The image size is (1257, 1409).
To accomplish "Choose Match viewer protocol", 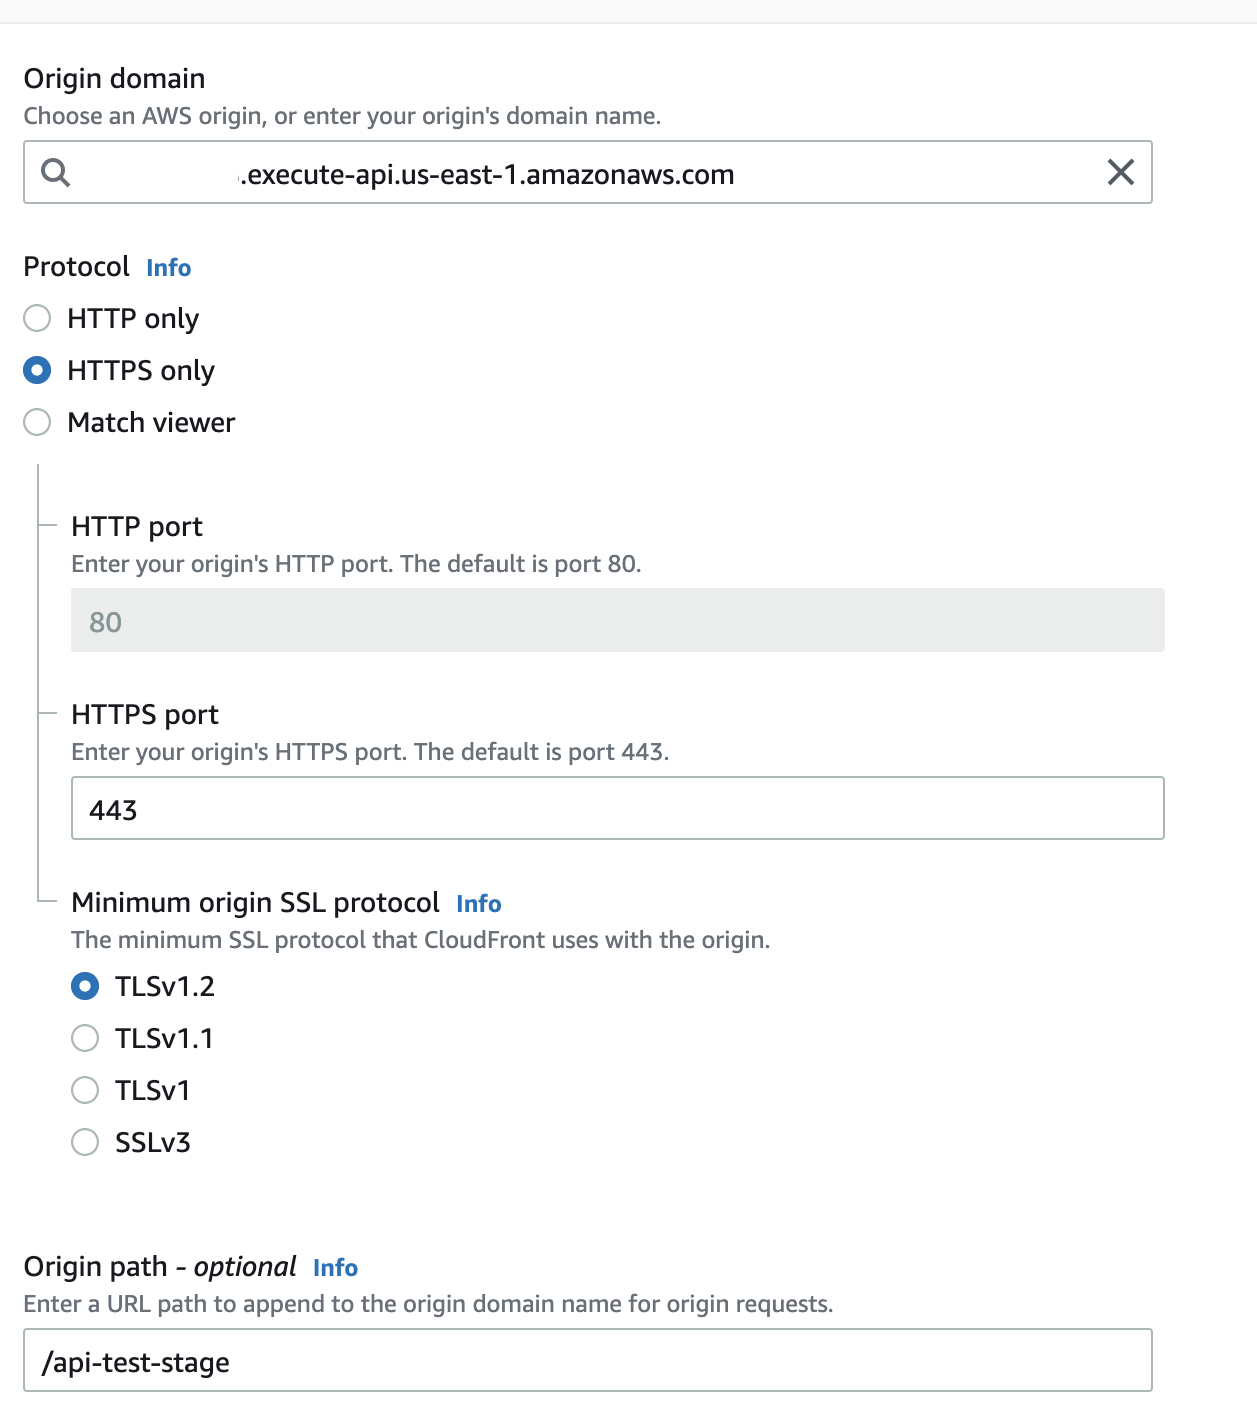I will tap(37, 422).
